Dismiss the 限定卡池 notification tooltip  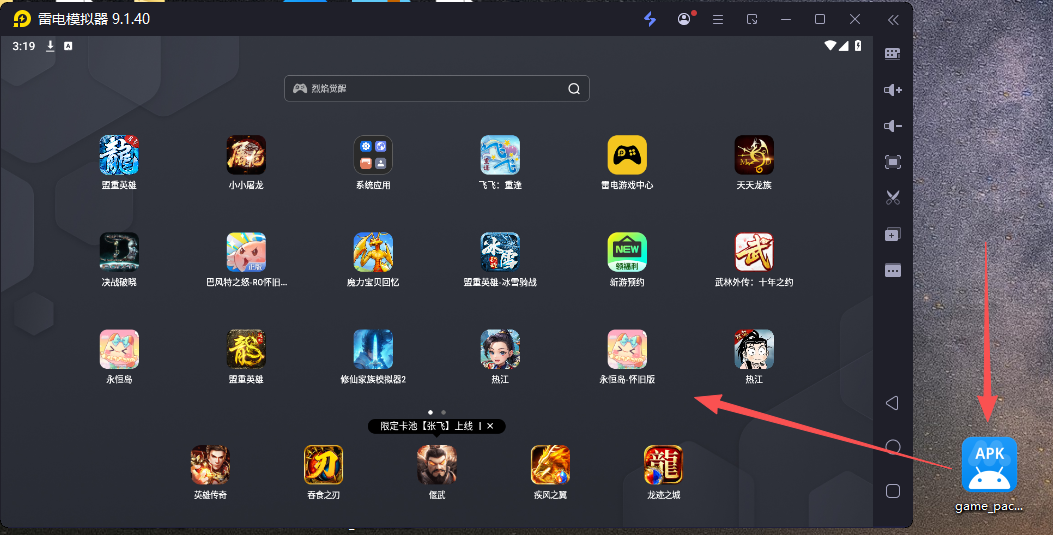[490, 426]
